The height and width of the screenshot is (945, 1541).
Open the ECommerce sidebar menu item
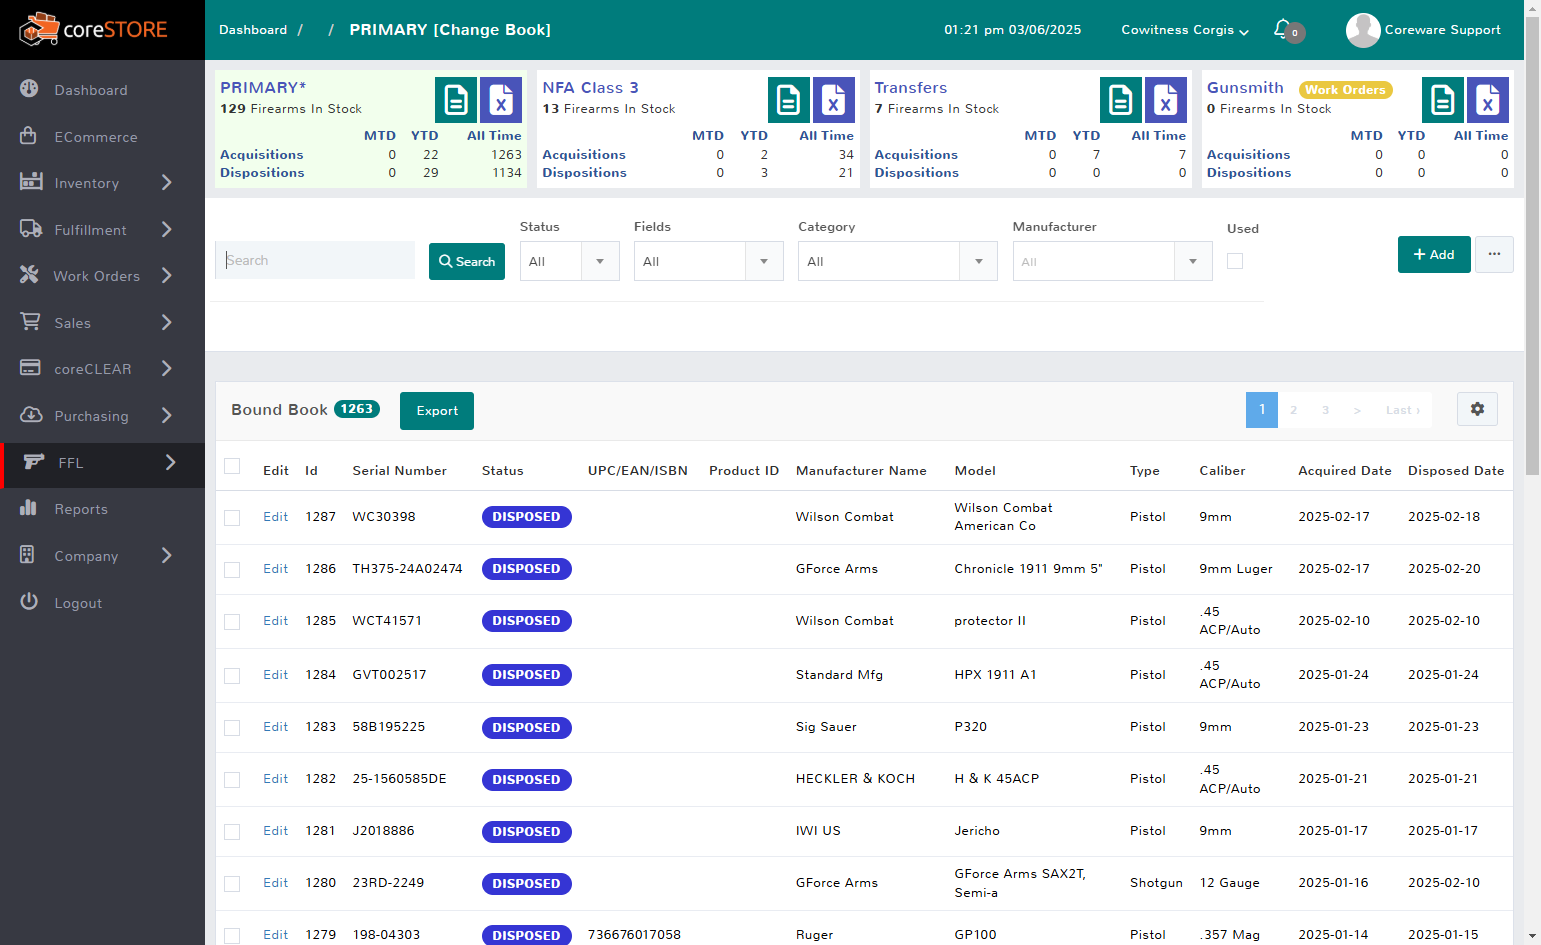pyautogui.click(x=102, y=136)
